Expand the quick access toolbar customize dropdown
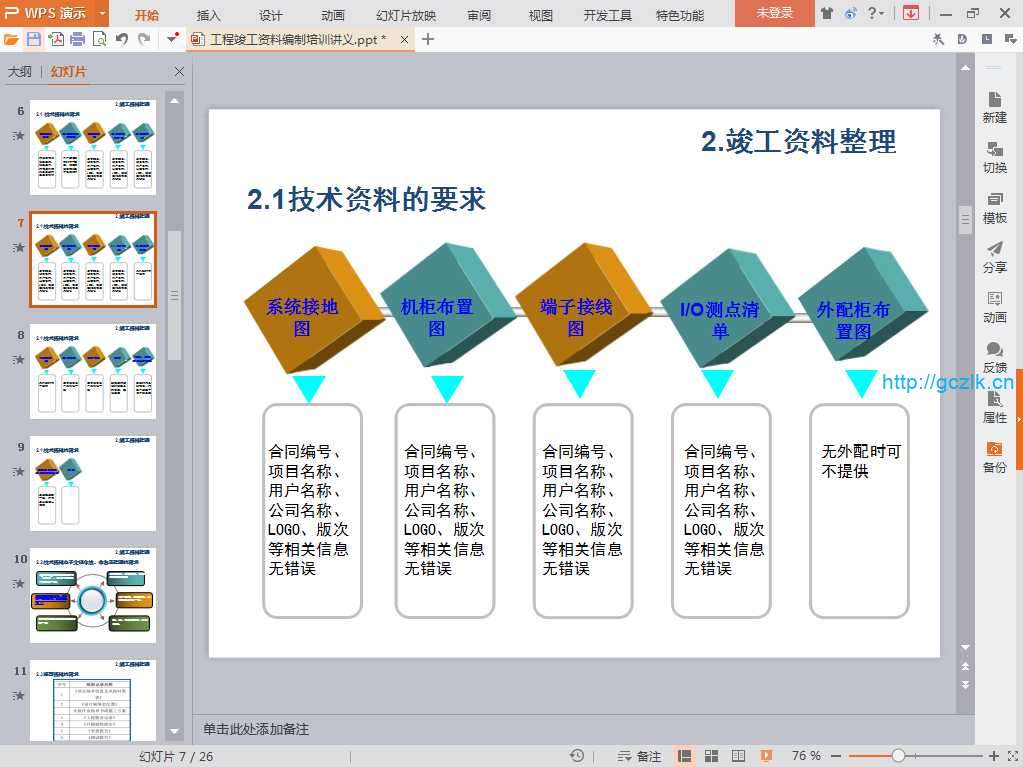This screenshot has width=1023, height=767. click(173, 39)
